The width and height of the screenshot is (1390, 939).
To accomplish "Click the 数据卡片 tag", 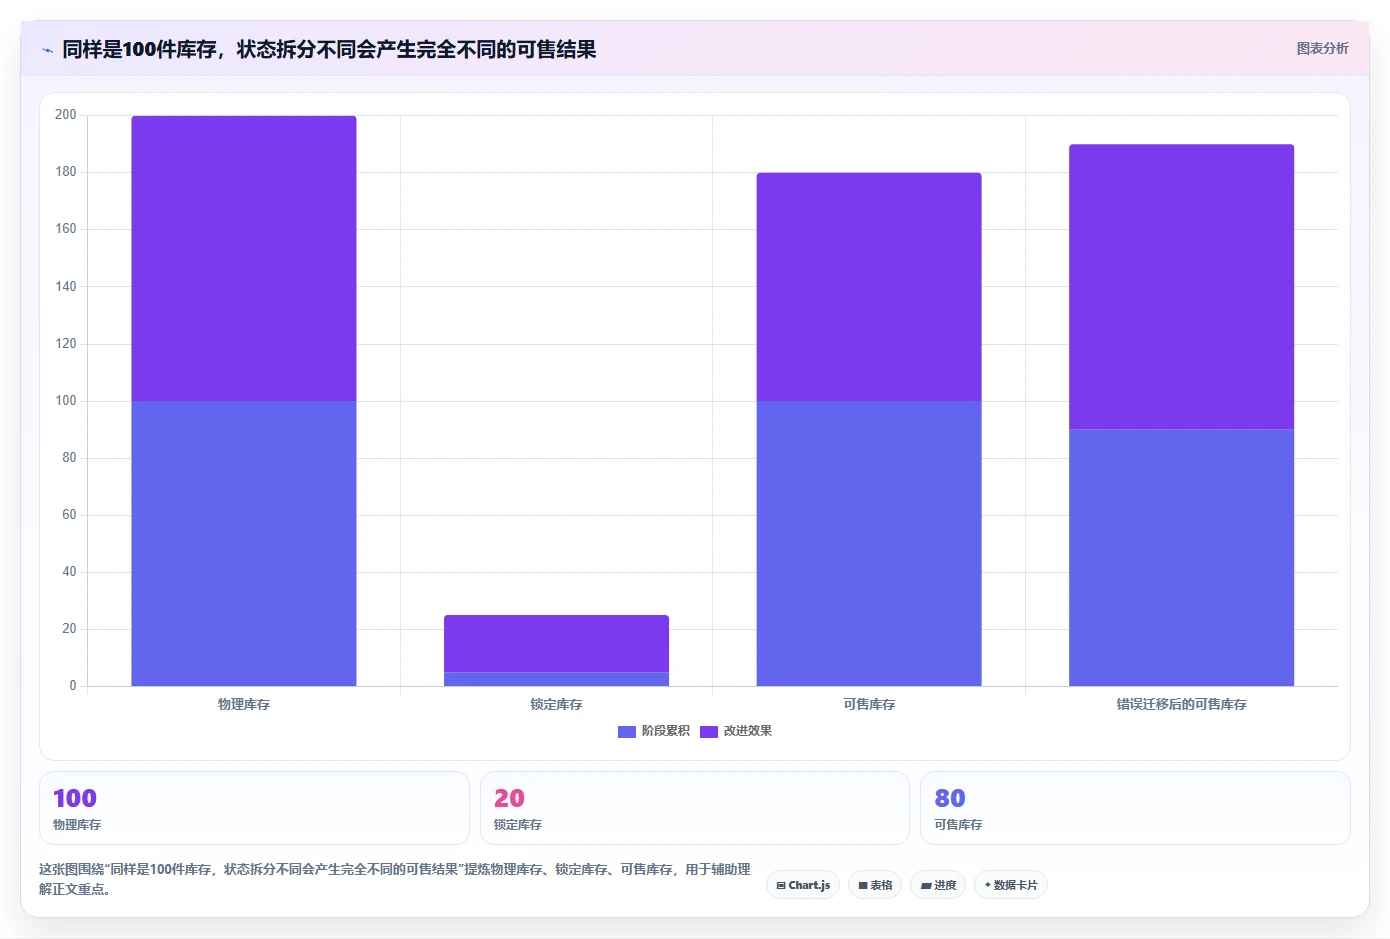I will [x=1011, y=885].
